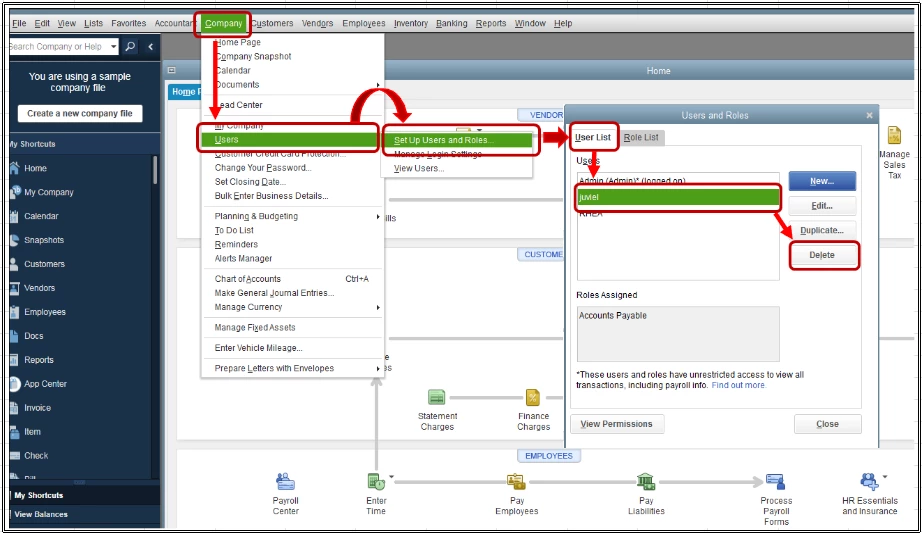Click Close button in Users and Roles
This screenshot has width=922, height=533.
[x=827, y=424]
